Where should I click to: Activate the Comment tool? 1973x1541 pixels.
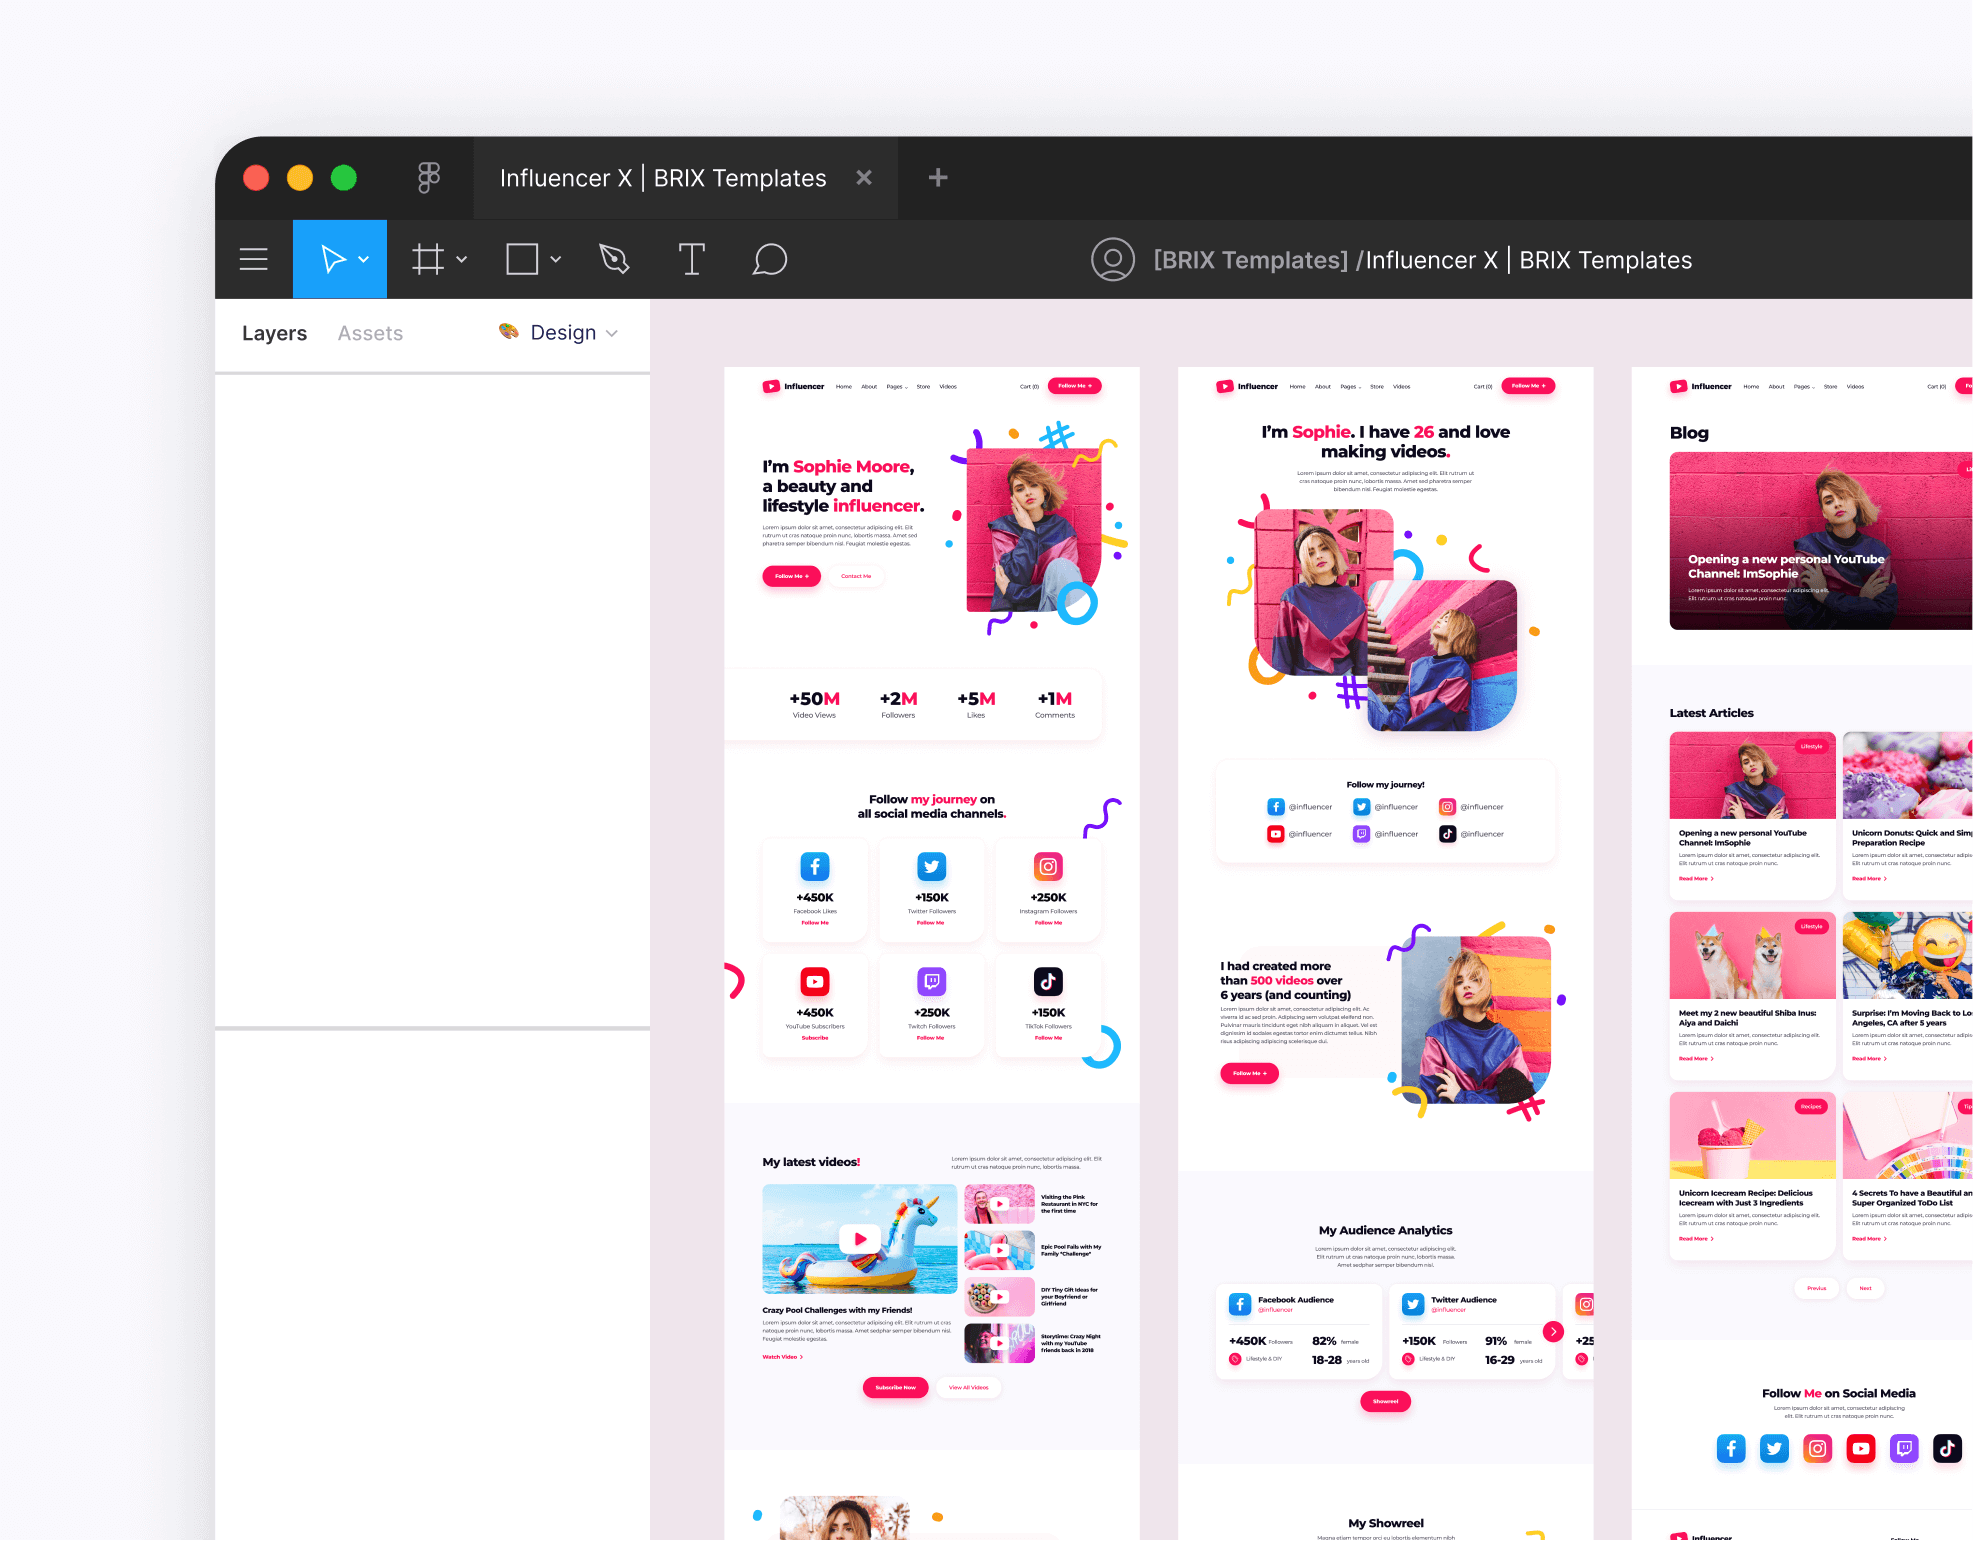(x=769, y=259)
